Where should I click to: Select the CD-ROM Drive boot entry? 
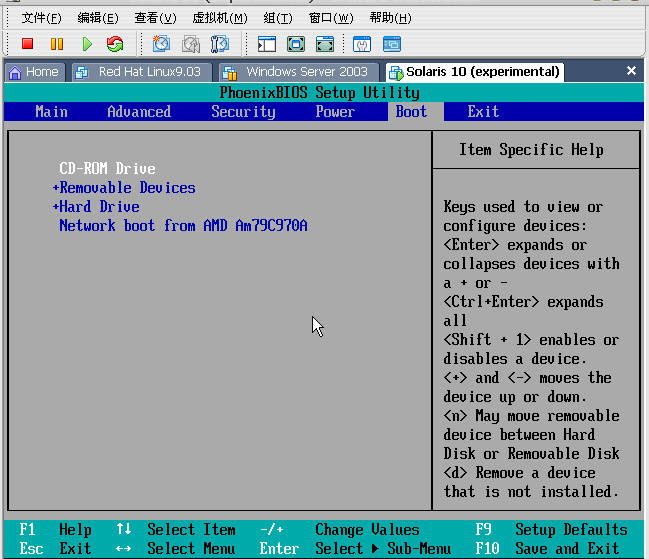pyautogui.click(x=107, y=168)
